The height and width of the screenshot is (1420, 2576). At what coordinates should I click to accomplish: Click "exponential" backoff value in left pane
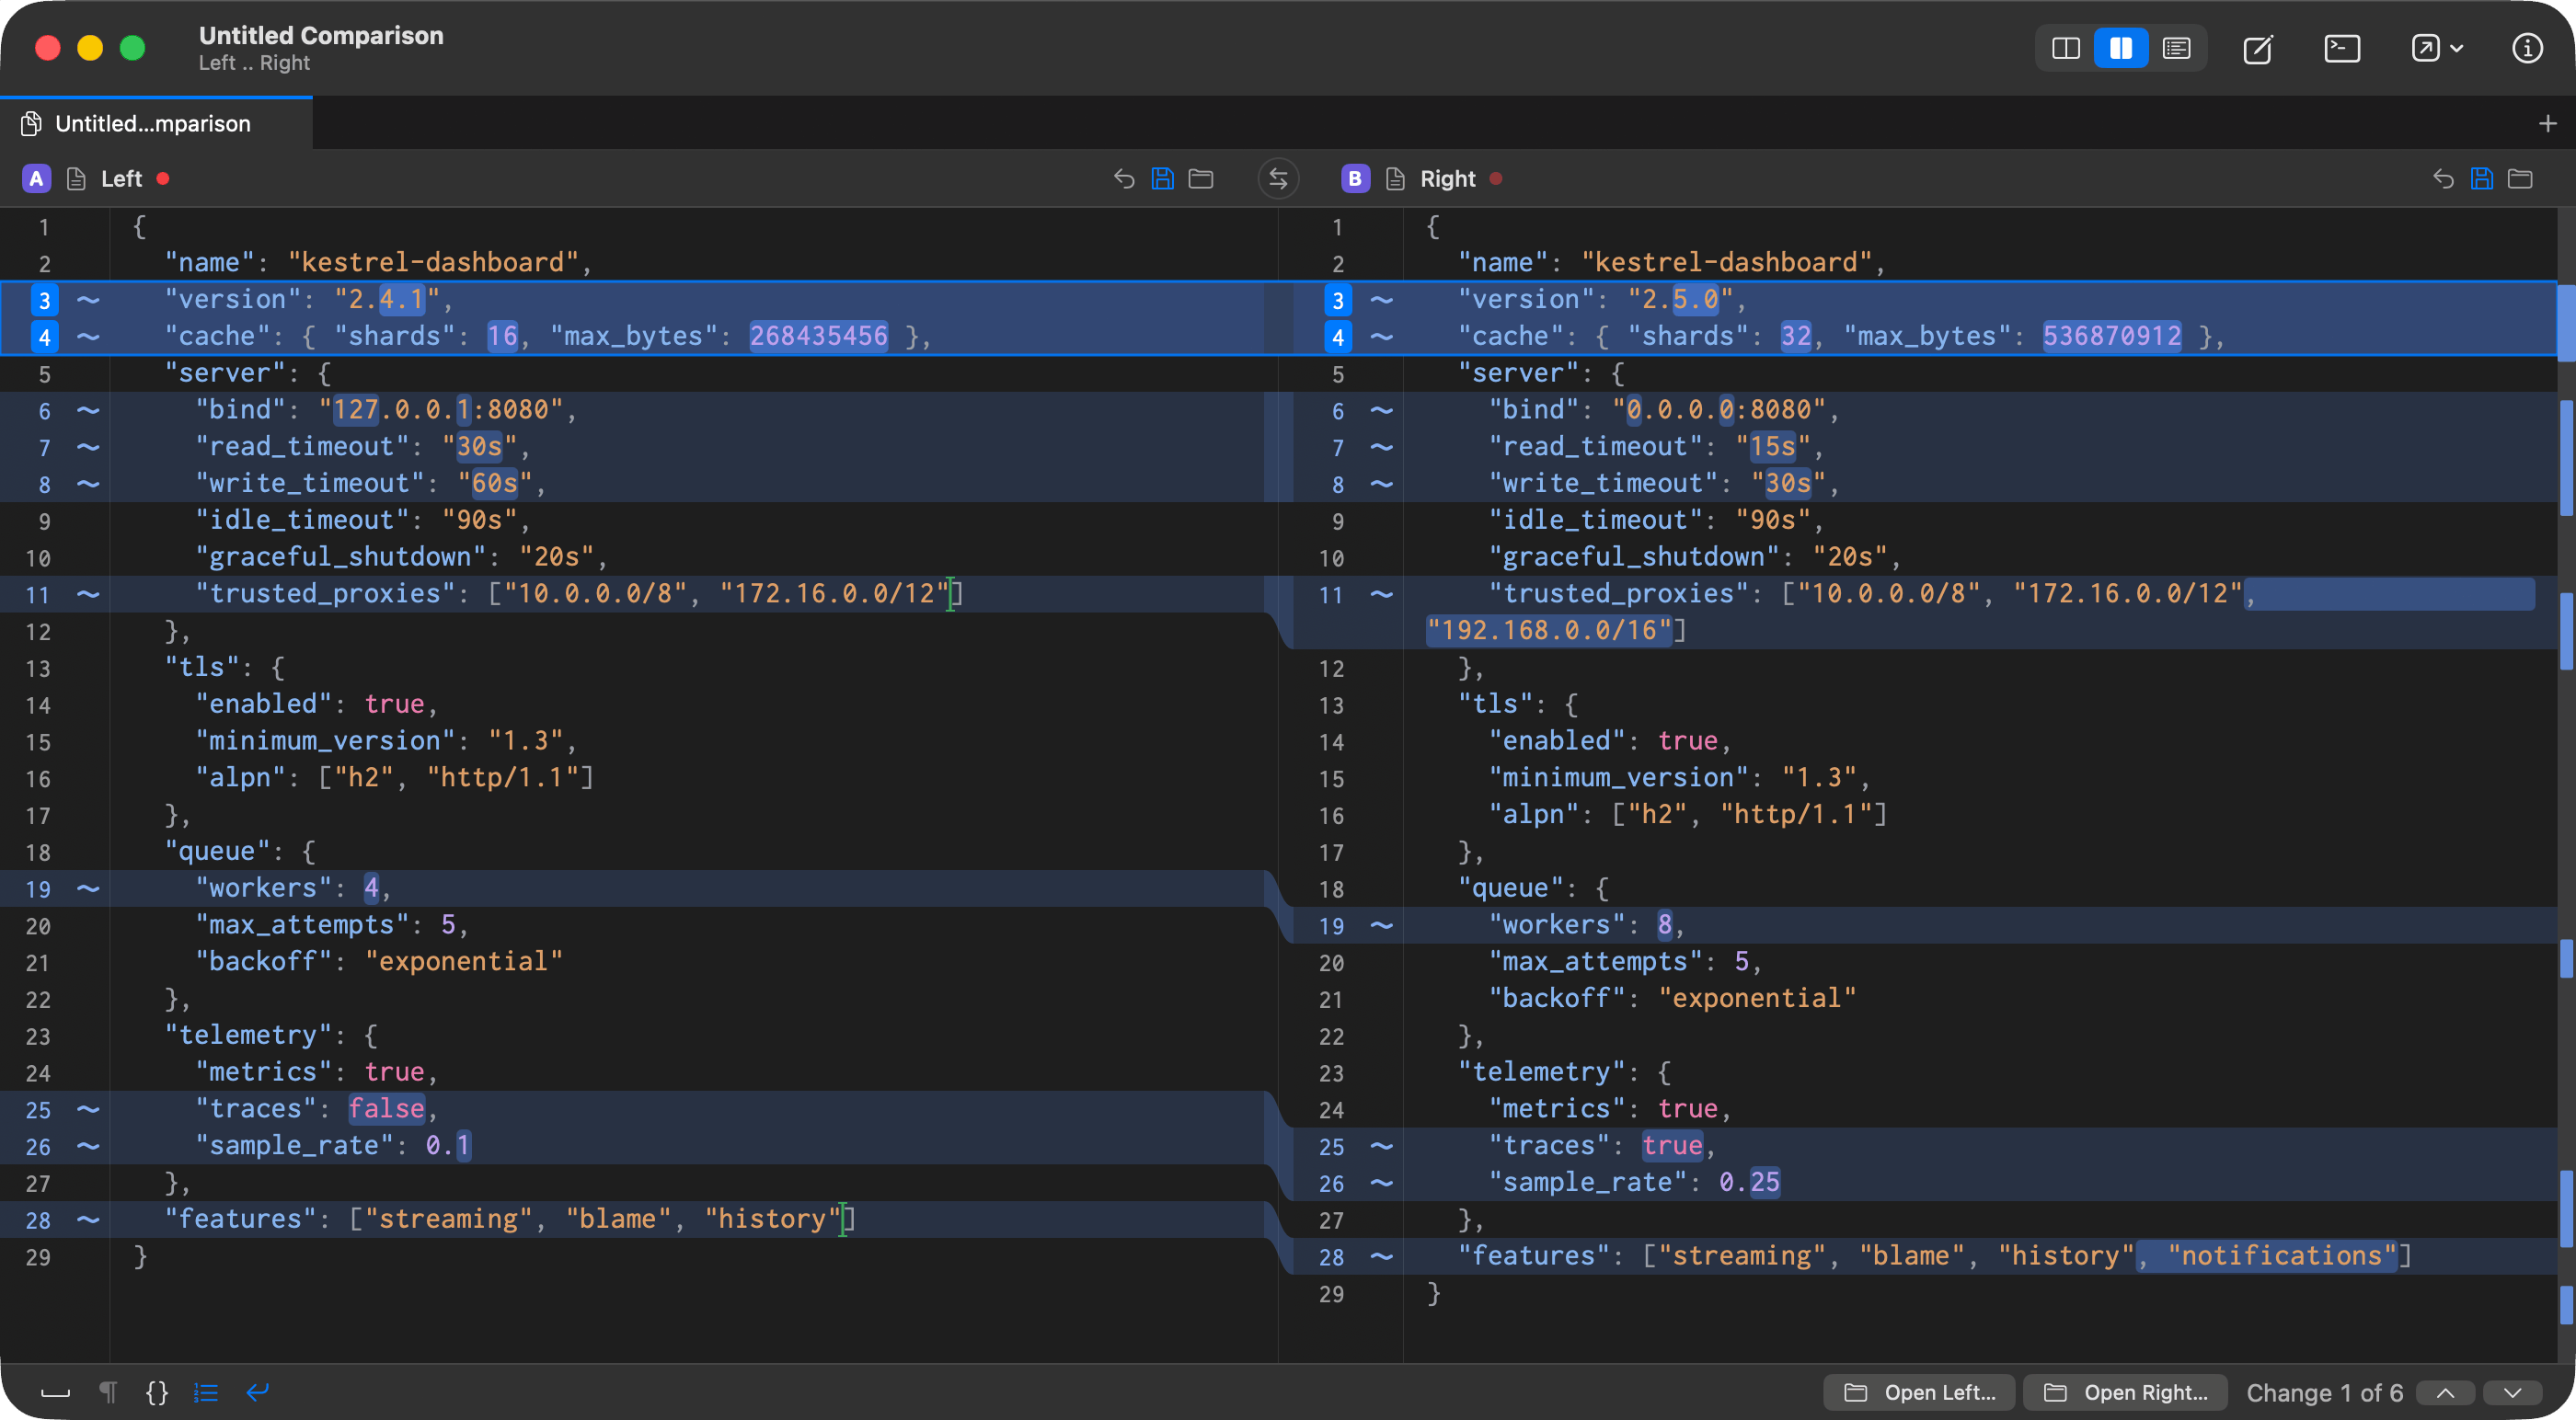[463, 961]
